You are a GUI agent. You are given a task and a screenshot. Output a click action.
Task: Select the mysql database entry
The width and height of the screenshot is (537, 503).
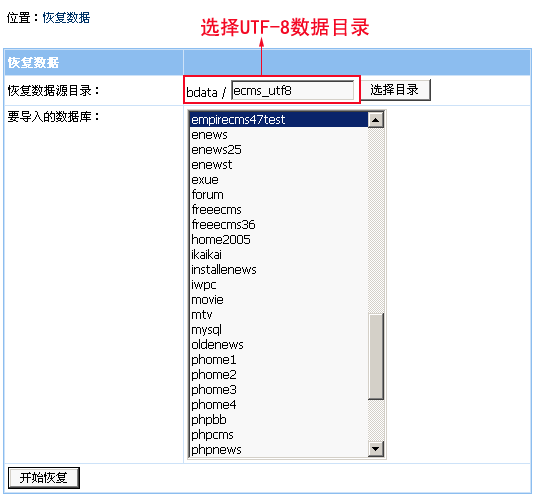coord(279,330)
